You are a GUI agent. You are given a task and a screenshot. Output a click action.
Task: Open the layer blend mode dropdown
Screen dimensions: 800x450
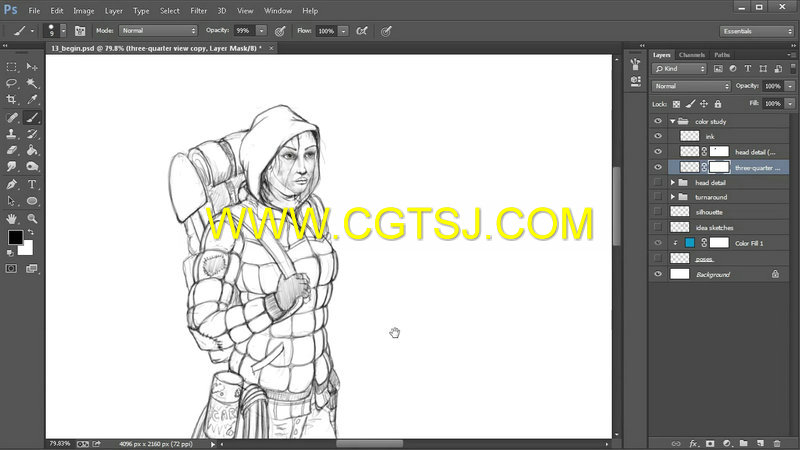pyautogui.click(x=691, y=86)
